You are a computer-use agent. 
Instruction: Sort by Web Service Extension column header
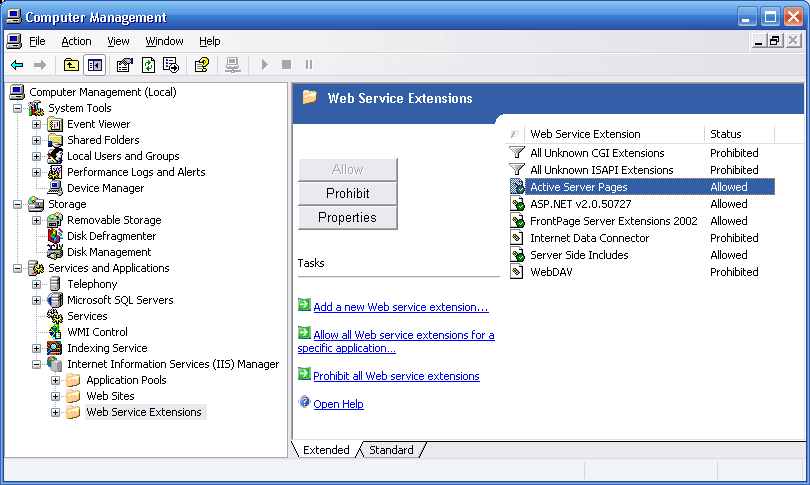(614, 134)
